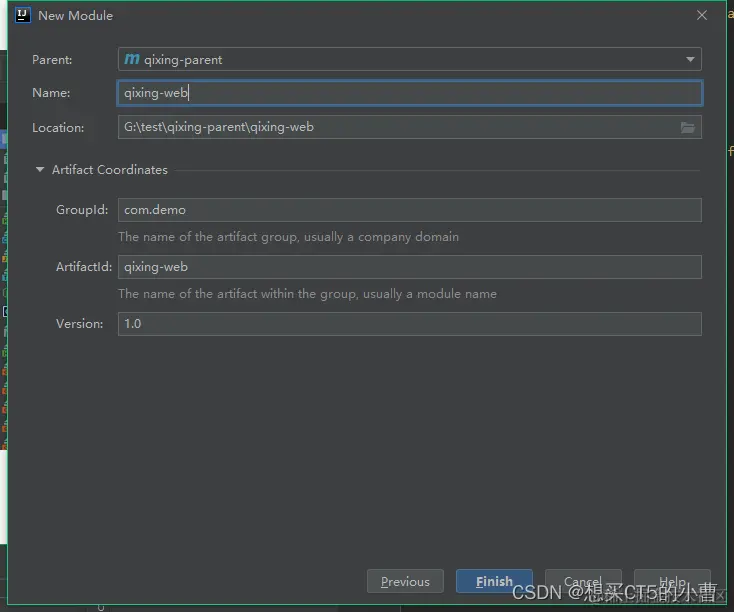This screenshot has height=612, width=734.
Task: Click the Parent: label
Action: click(x=52, y=60)
